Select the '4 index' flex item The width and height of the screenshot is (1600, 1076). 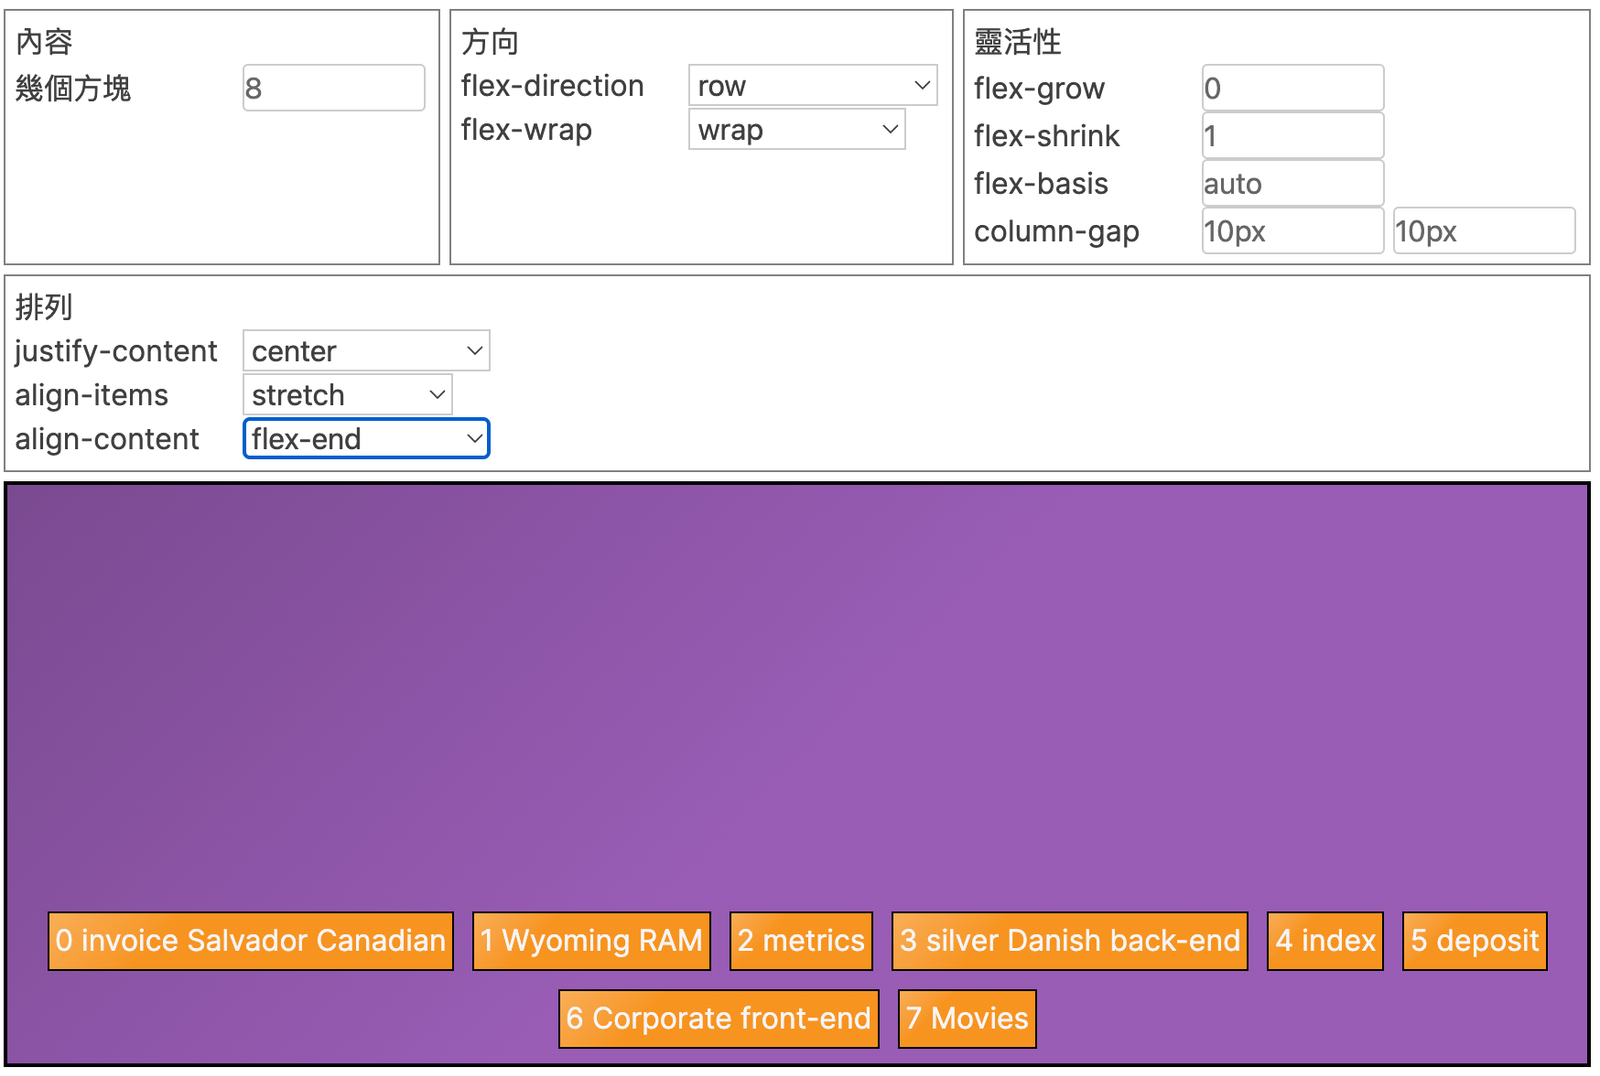pos(1325,941)
